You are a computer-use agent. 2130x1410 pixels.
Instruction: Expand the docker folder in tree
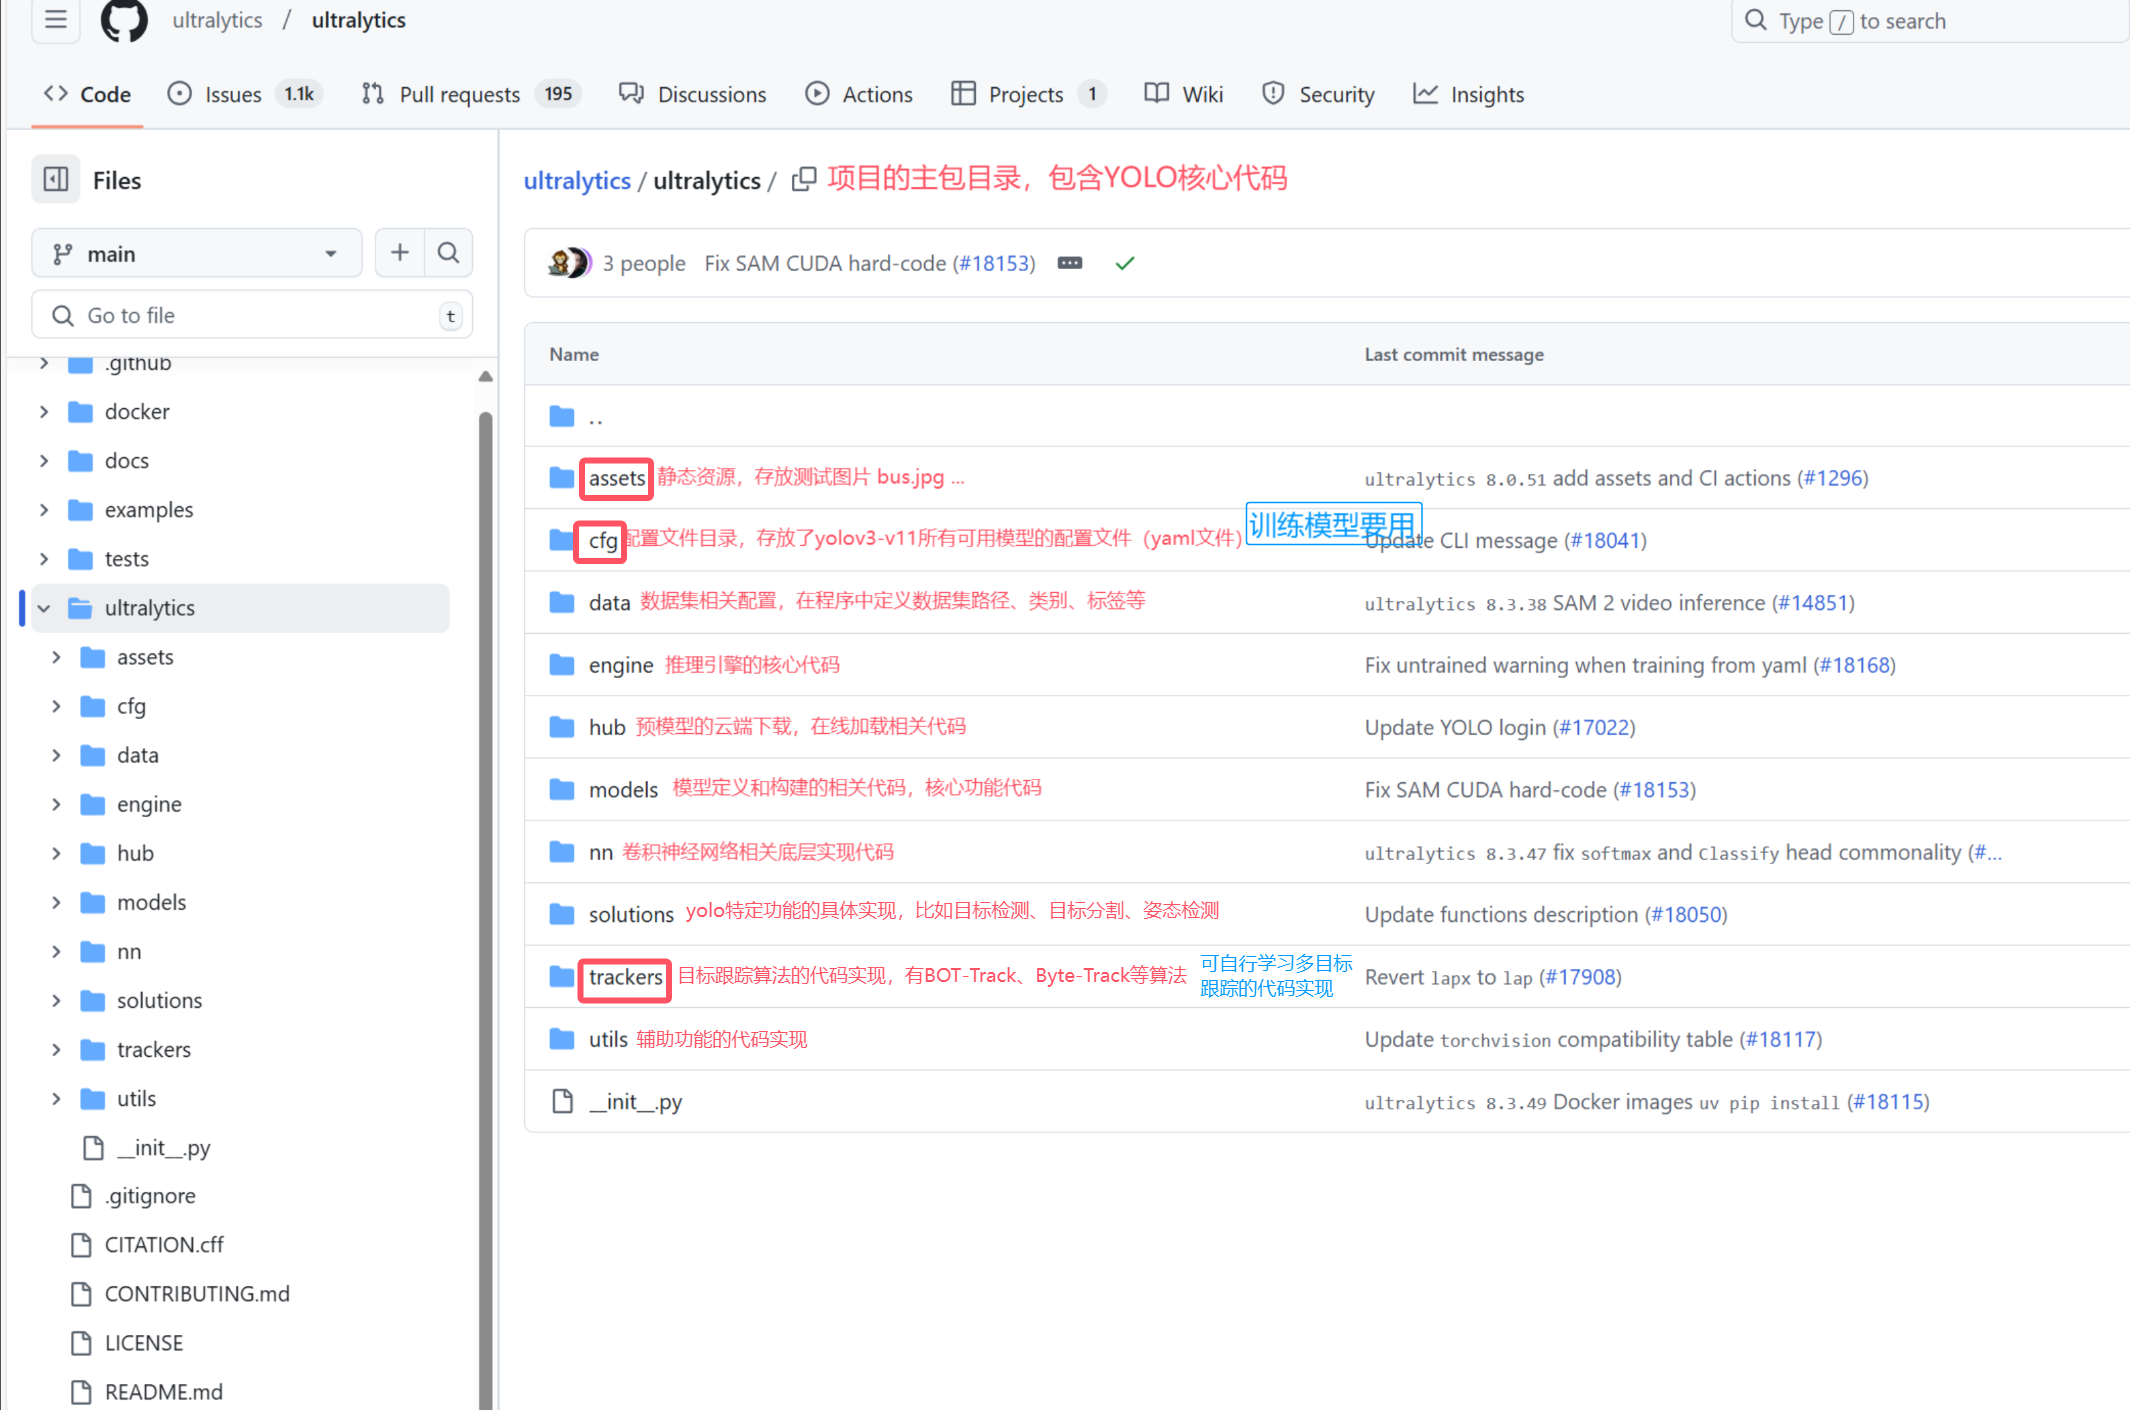[44, 412]
